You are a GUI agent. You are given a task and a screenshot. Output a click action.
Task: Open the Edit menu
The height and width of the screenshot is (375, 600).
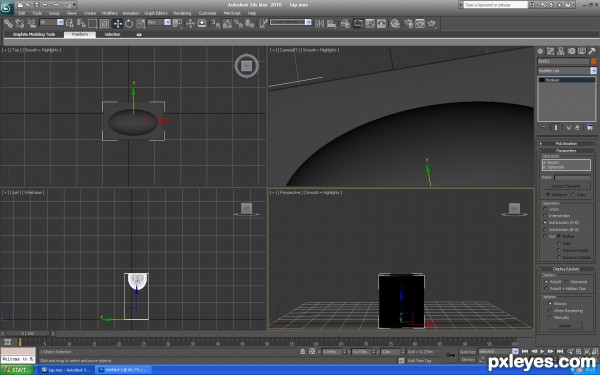coord(22,13)
